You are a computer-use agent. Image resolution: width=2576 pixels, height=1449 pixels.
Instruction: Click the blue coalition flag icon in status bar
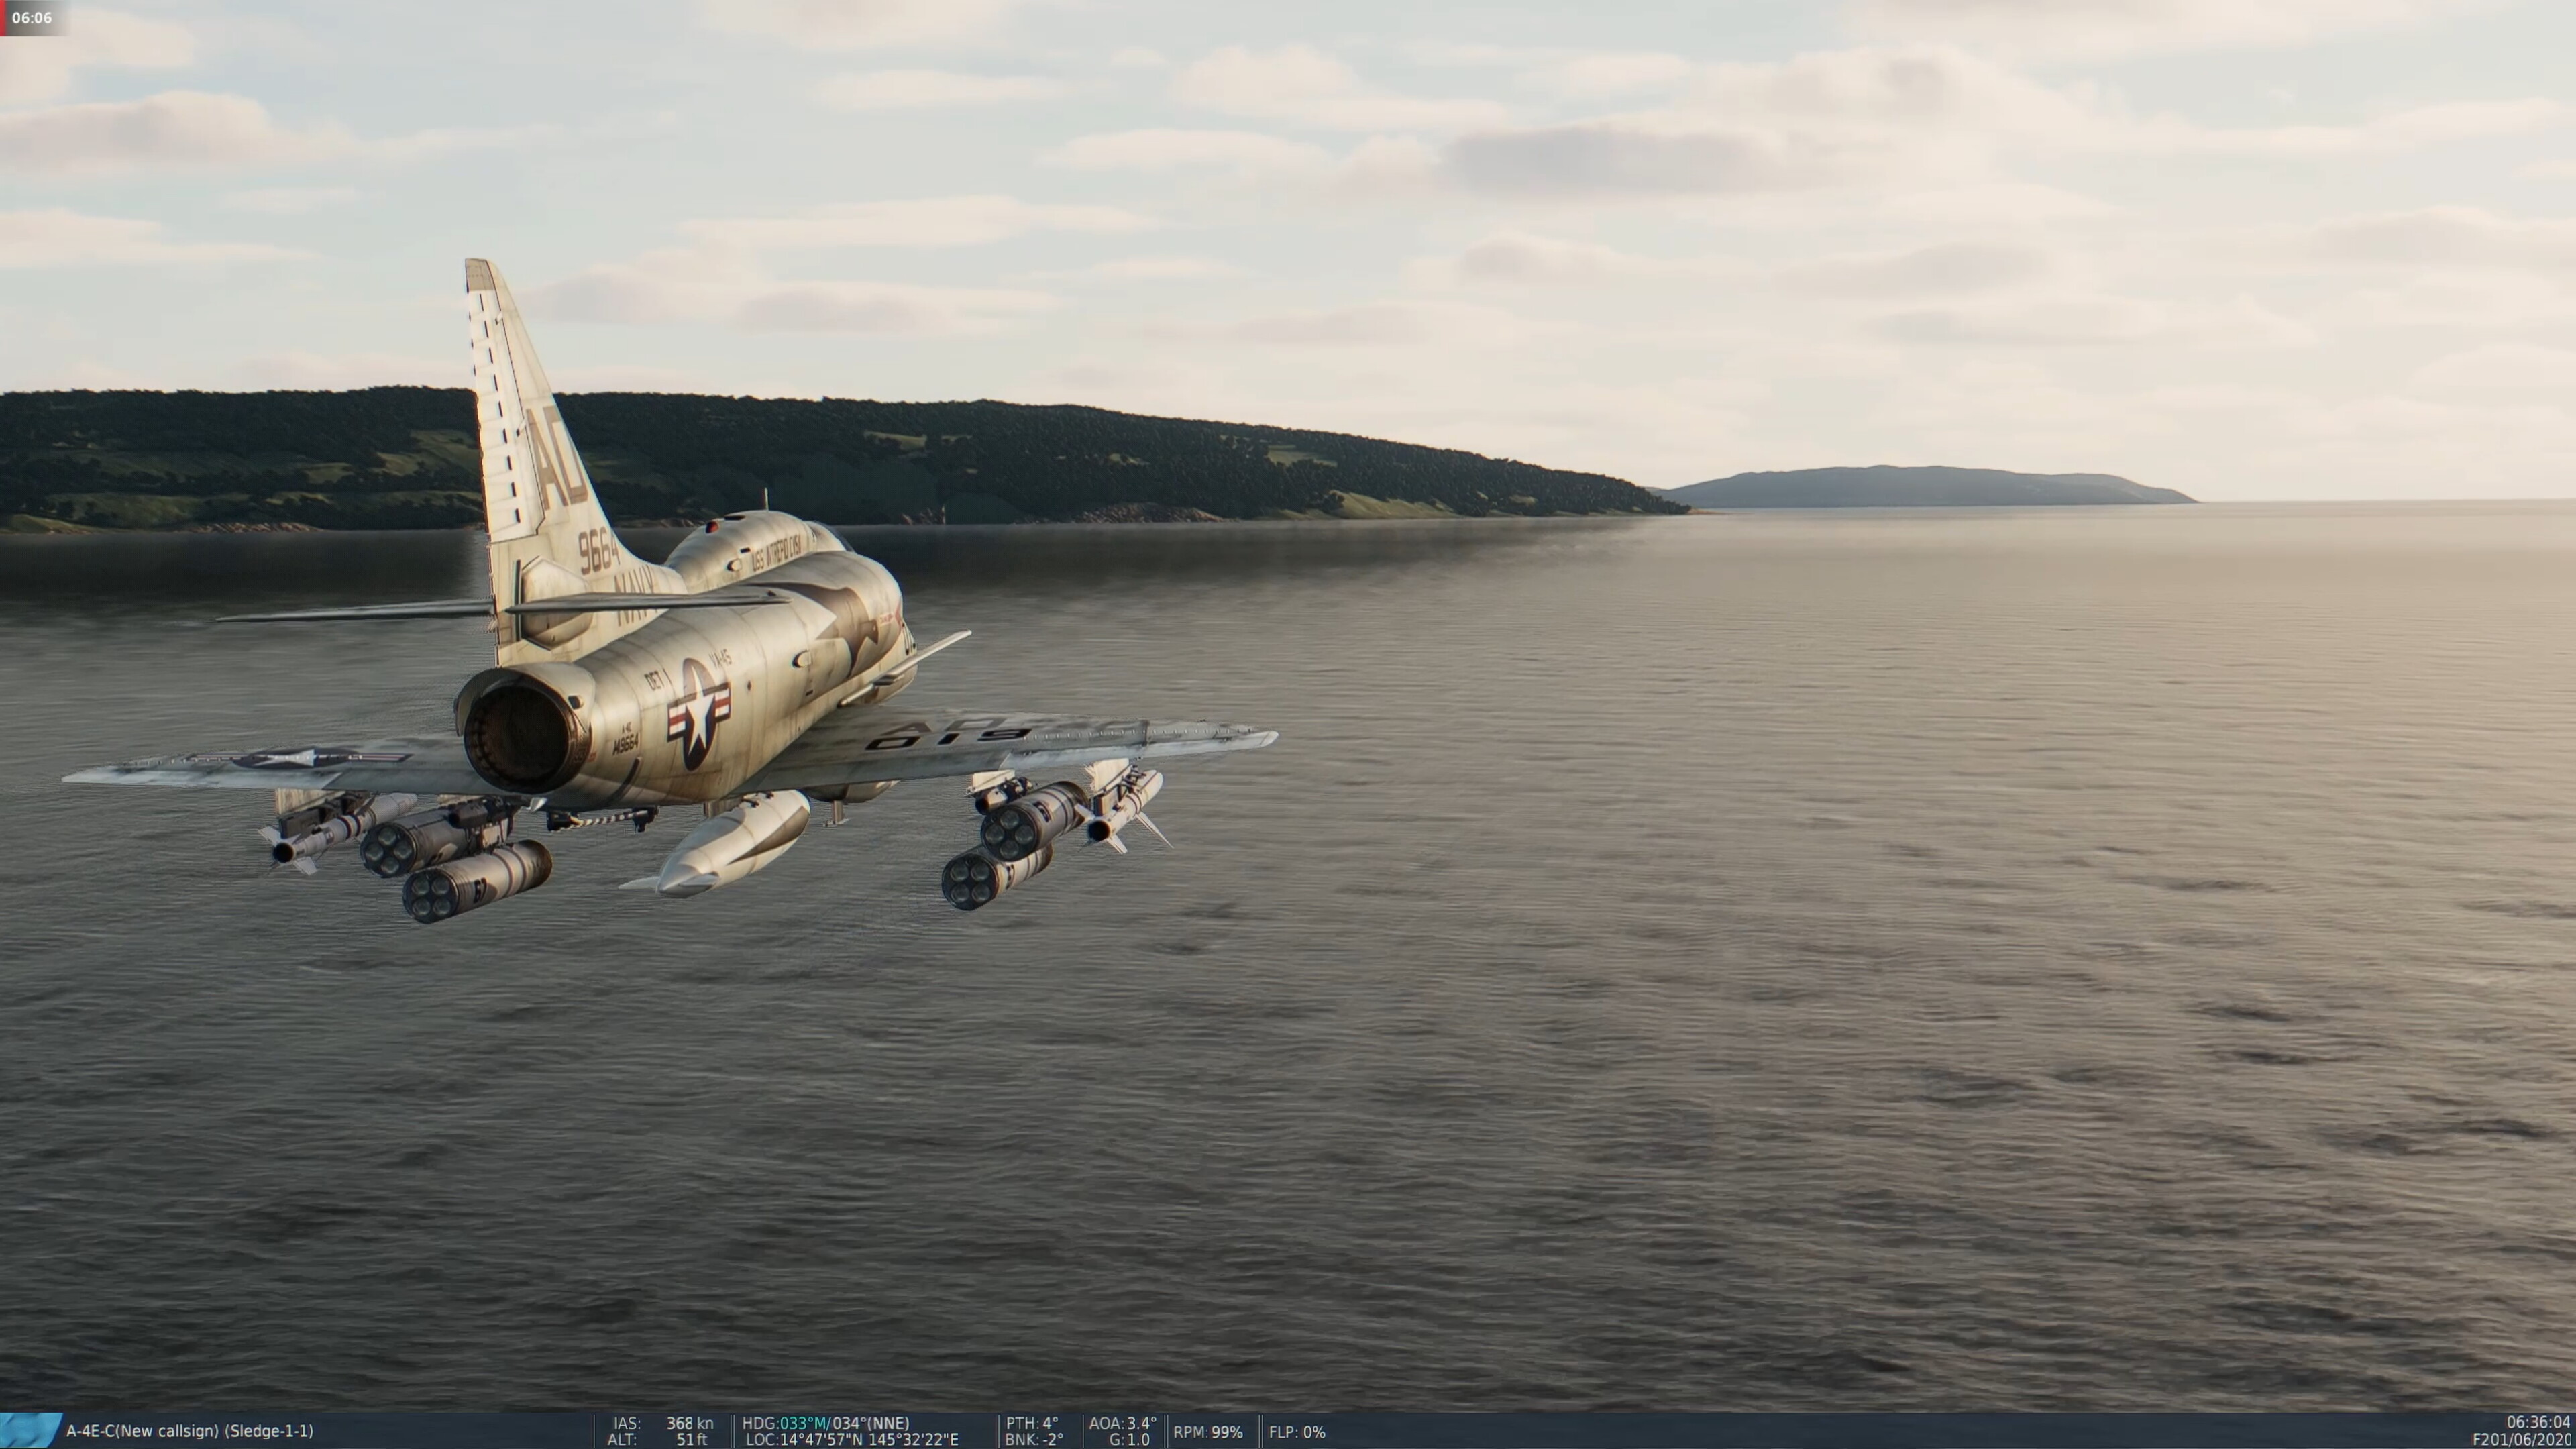click(x=30, y=1431)
